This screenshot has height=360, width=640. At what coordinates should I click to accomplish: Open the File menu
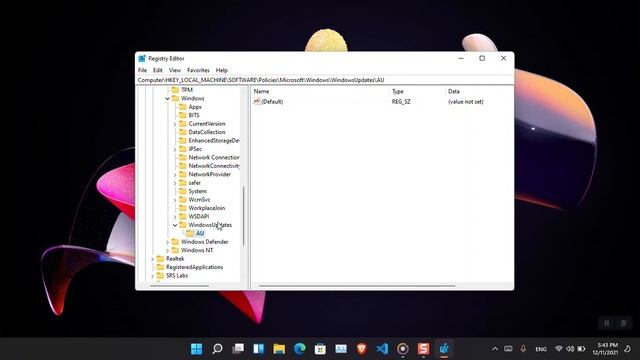click(142, 70)
